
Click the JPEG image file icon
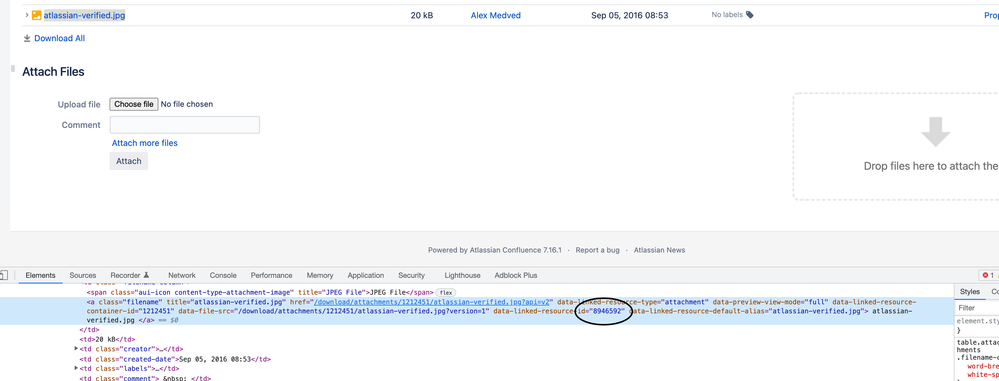point(36,15)
